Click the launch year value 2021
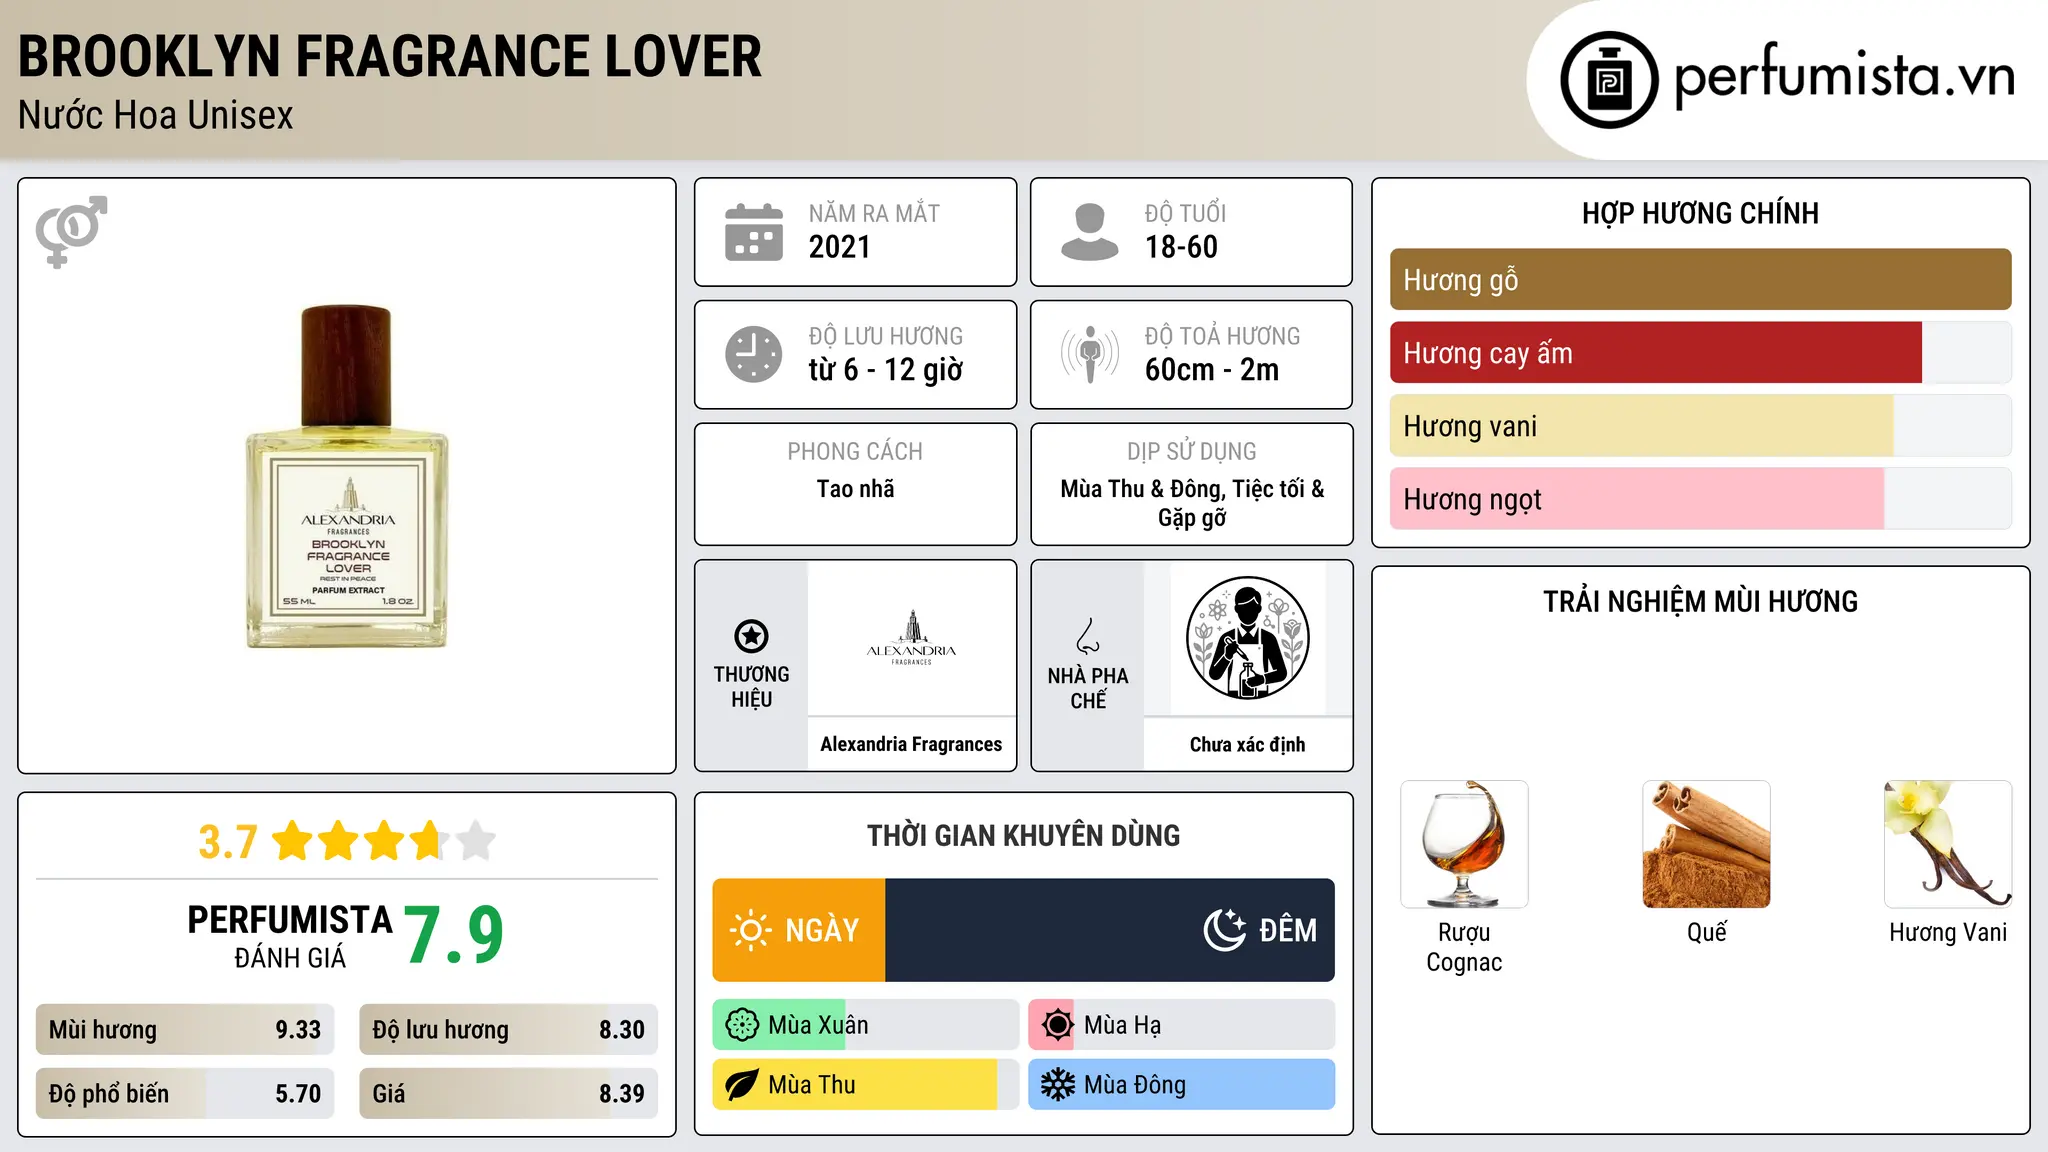 pyautogui.click(x=840, y=247)
